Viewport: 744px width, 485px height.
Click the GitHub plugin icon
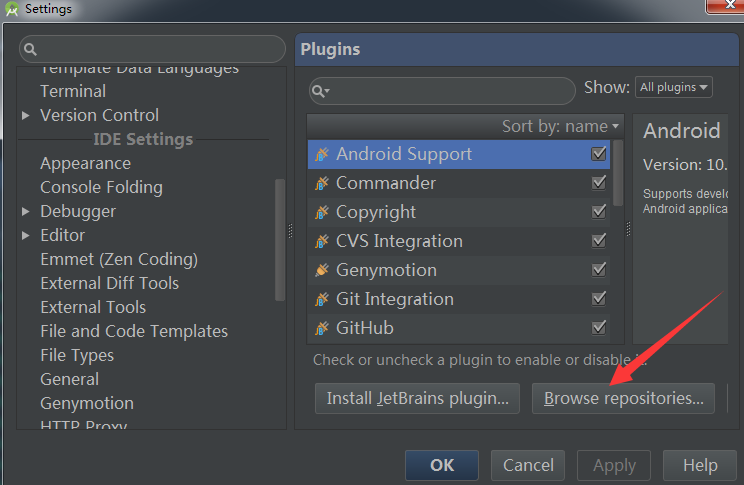[322, 328]
